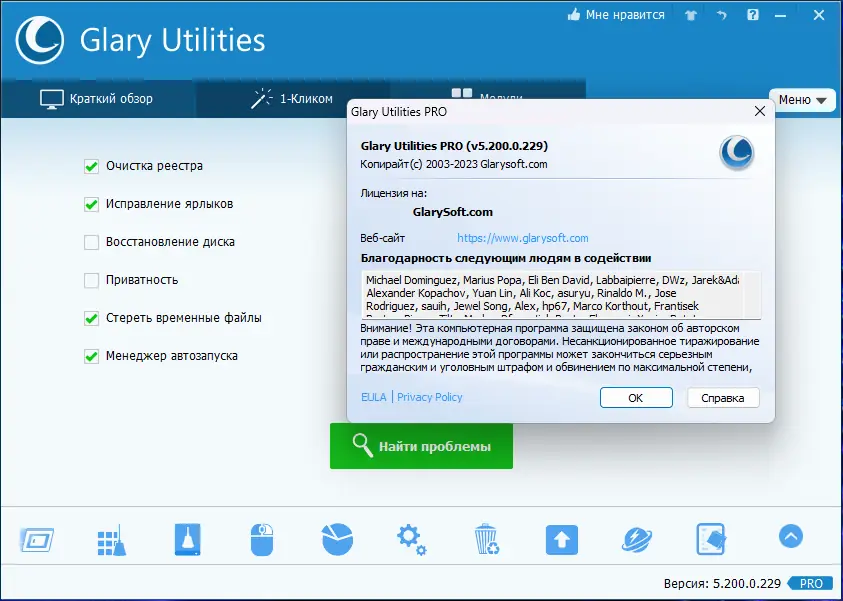Click inside the contributors credits text box
This screenshot has height=601, width=843.
click(555, 291)
